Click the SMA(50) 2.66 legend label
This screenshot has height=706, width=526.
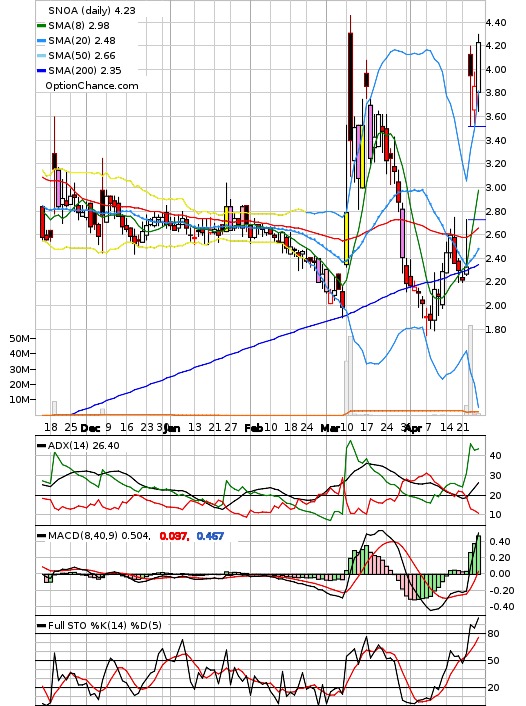(82, 55)
